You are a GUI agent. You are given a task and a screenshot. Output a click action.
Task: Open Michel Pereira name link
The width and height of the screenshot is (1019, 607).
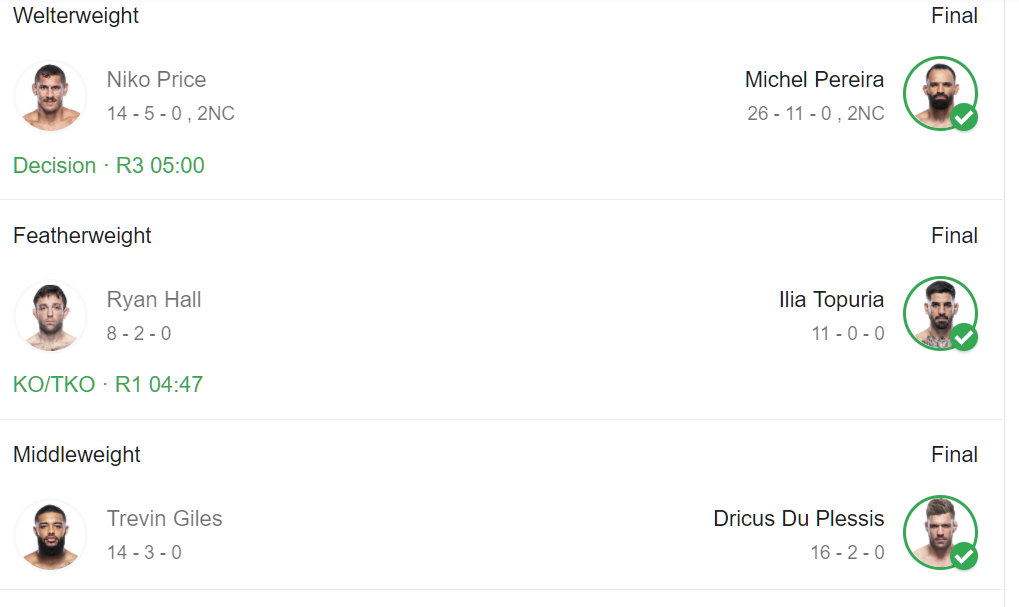tap(814, 80)
